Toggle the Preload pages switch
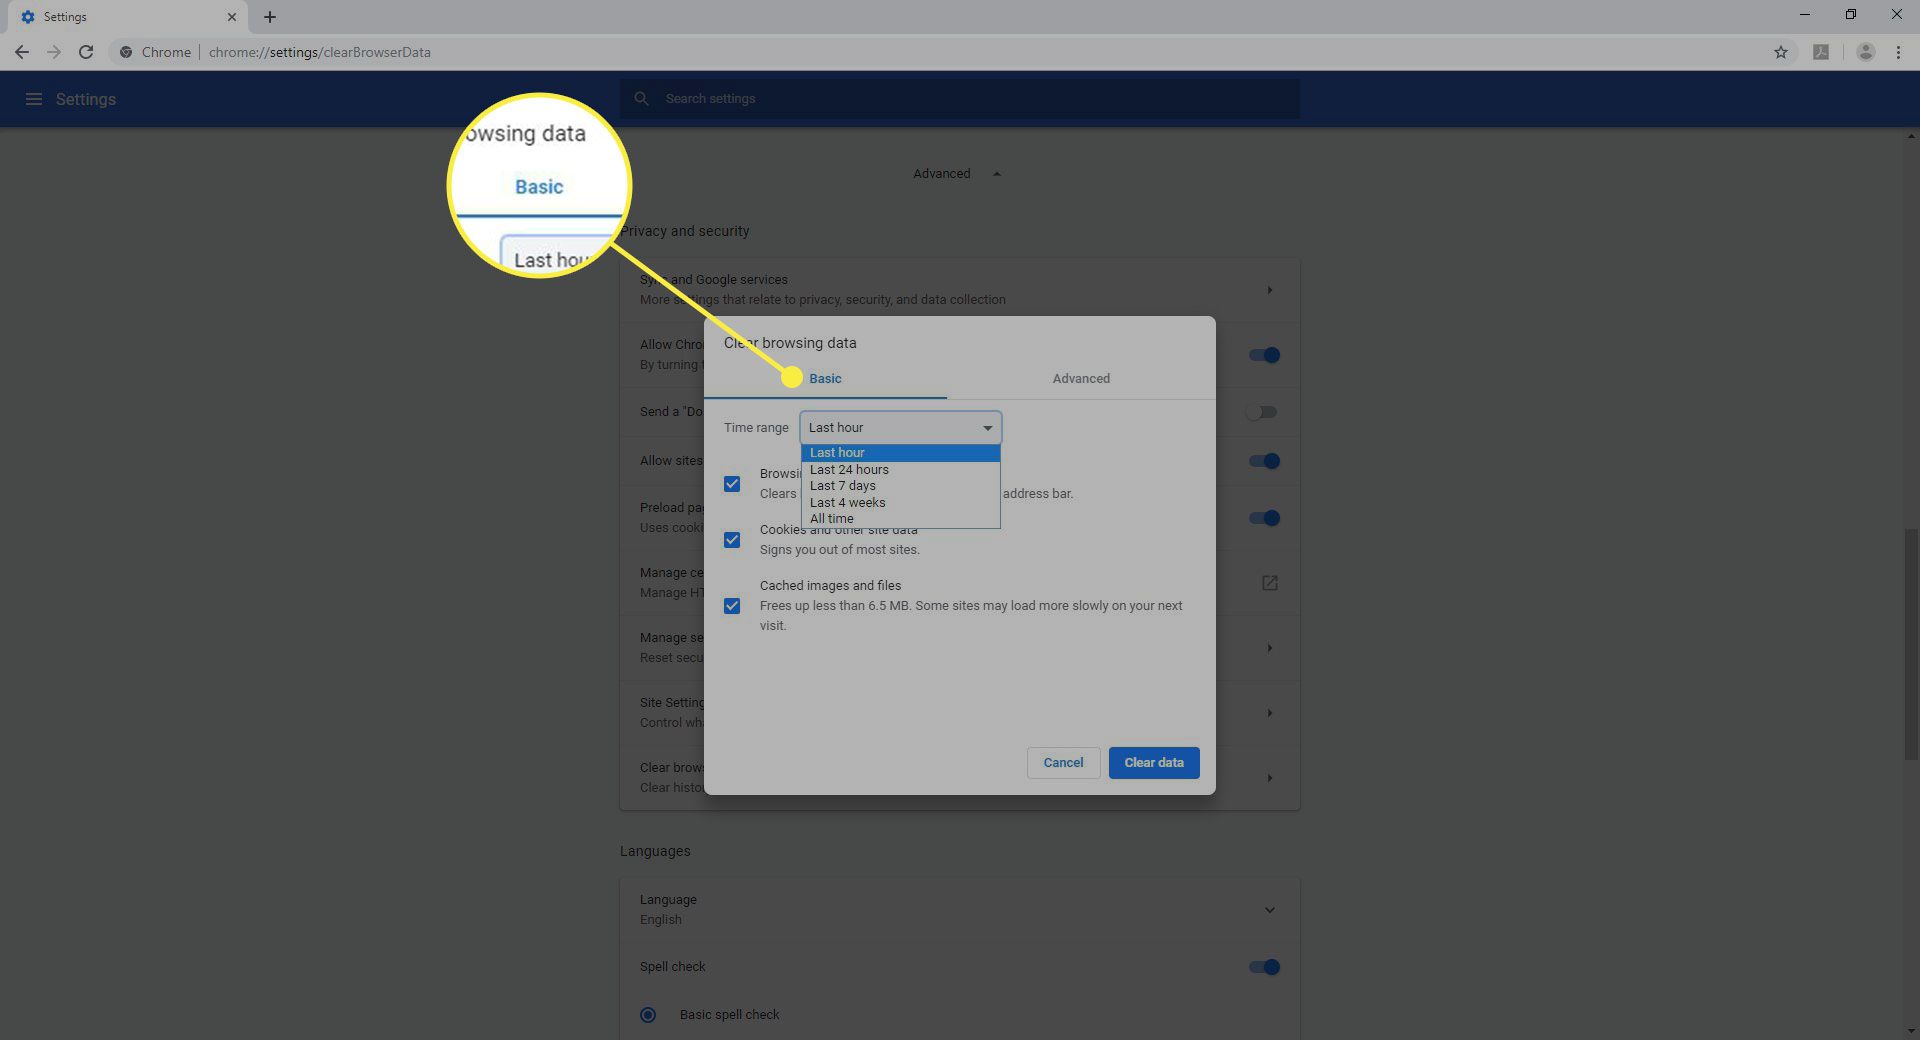The width and height of the screenshot is (1920, 1040). tap(1265, 518)
